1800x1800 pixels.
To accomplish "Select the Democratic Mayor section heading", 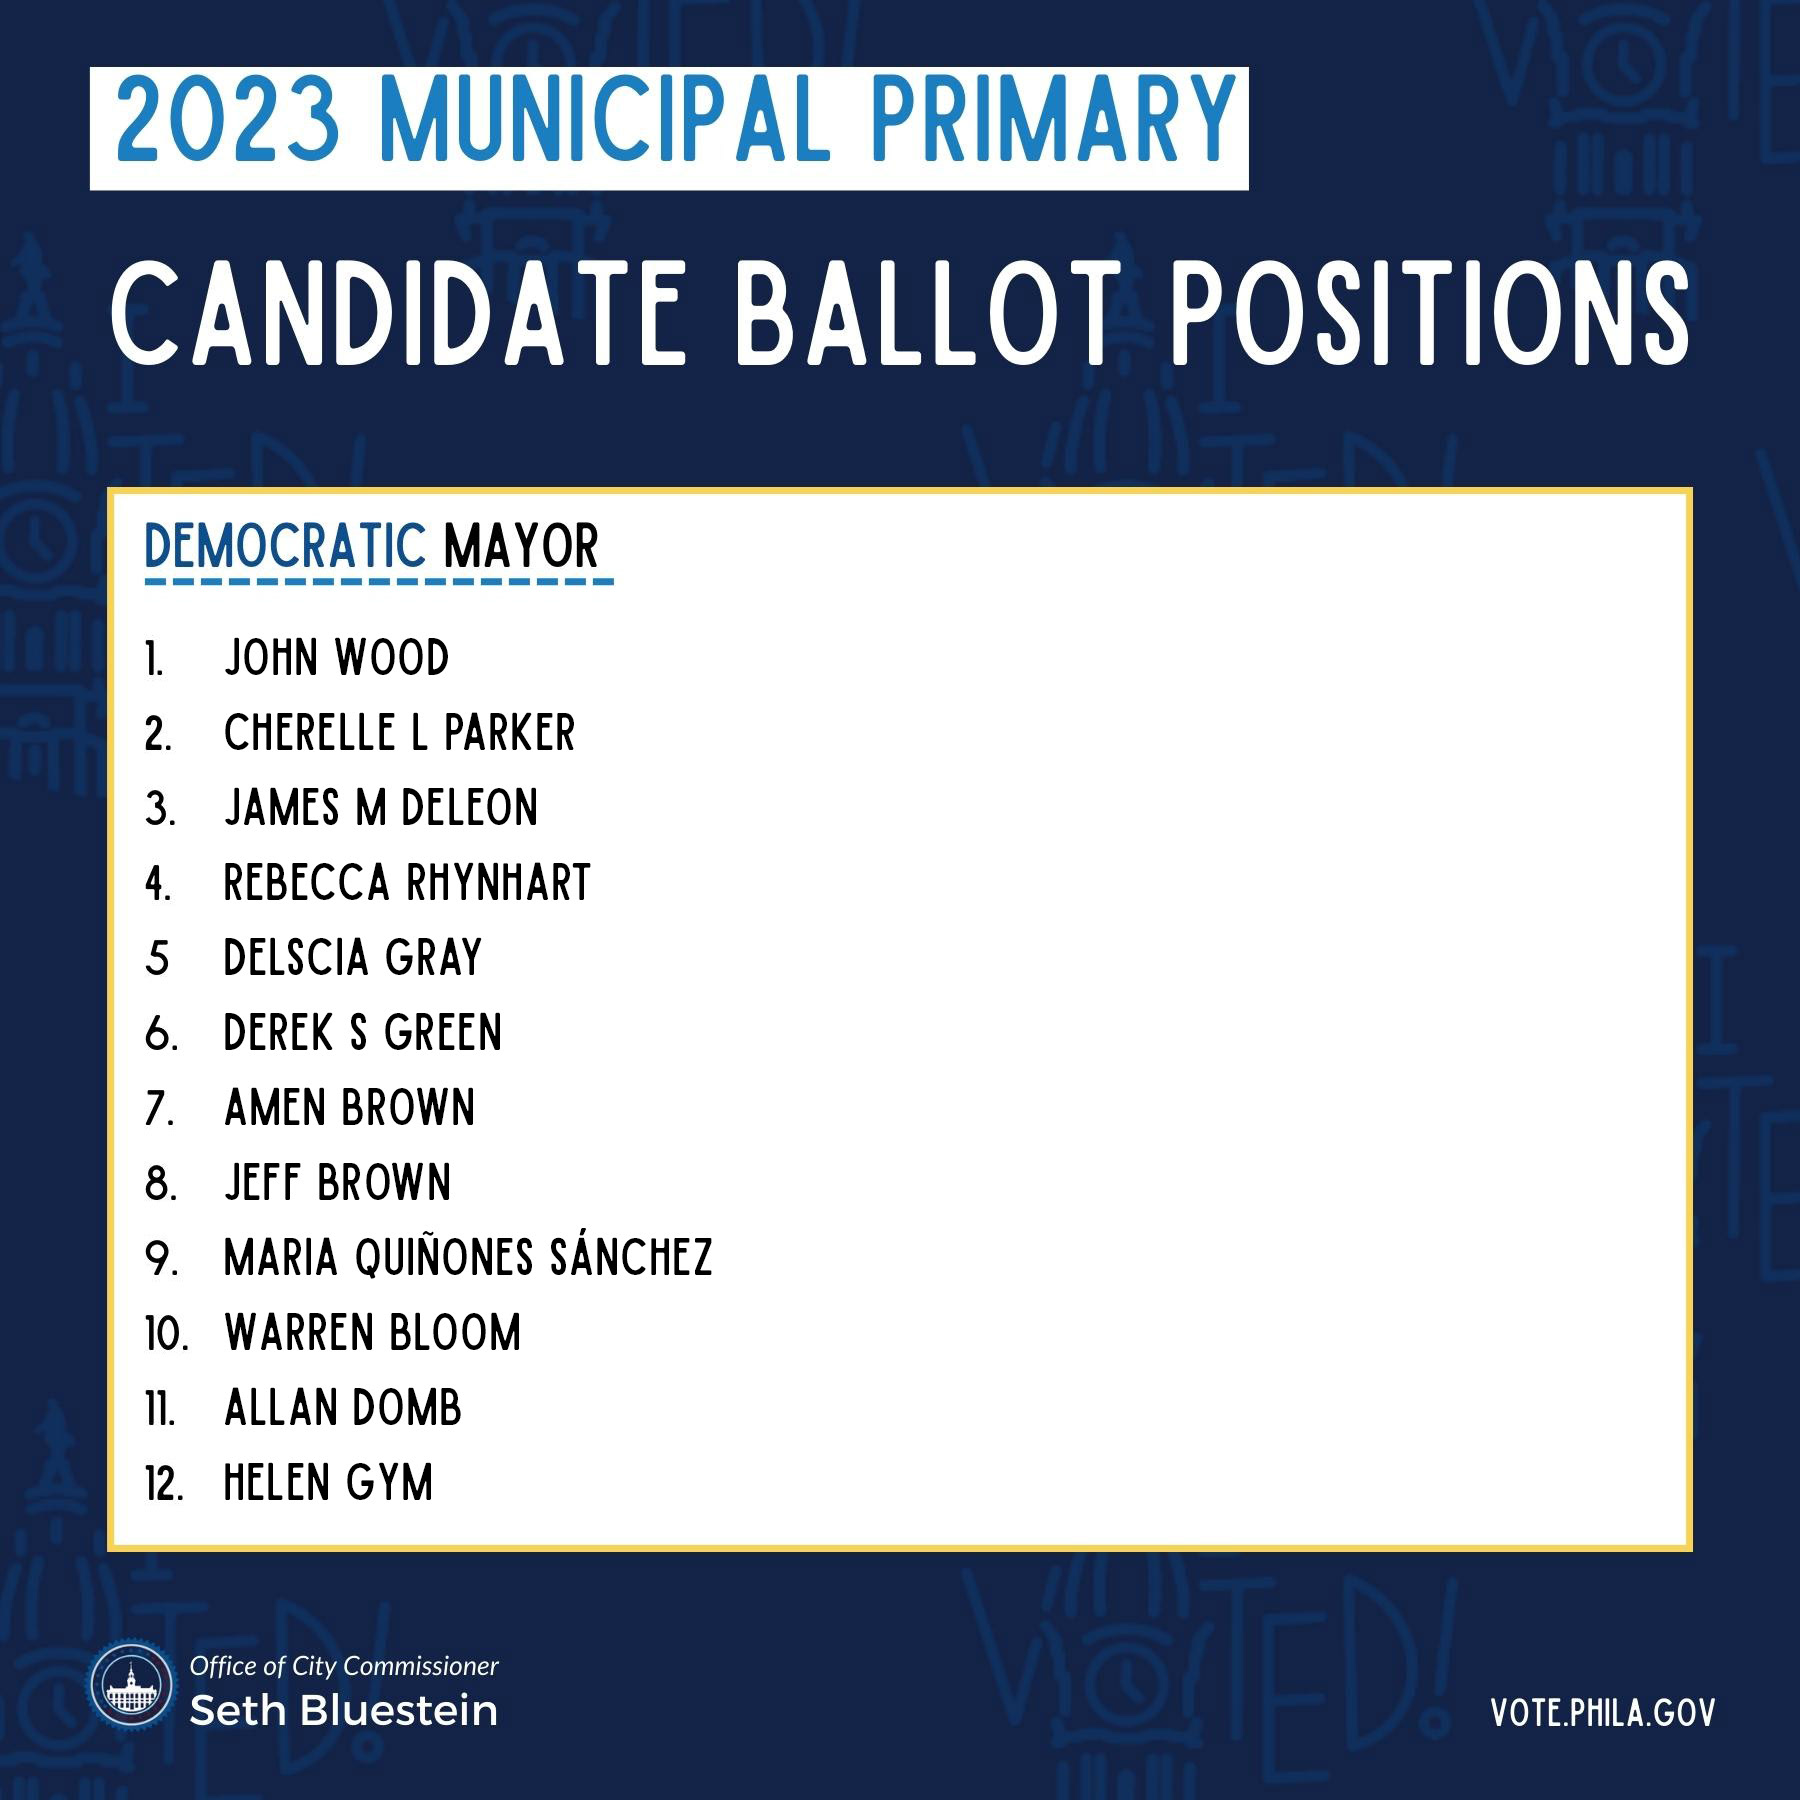I will (372, 546).
